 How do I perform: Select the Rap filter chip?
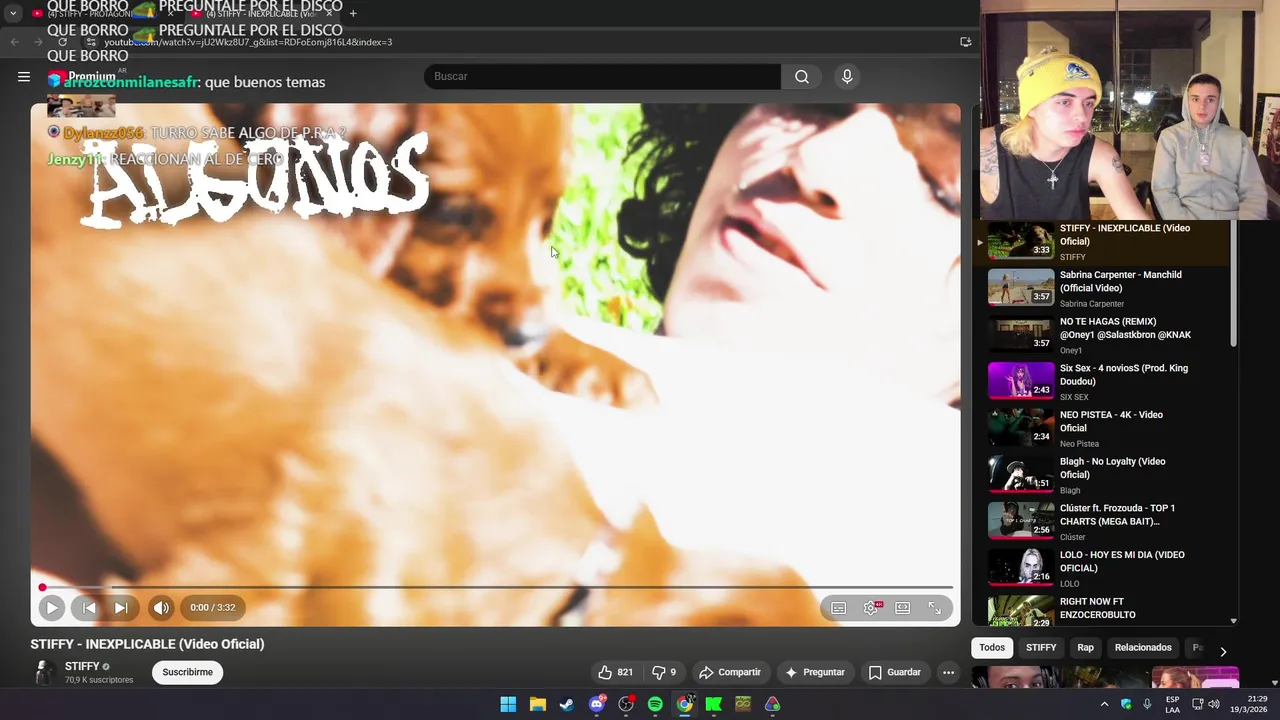[x=1086, y=647]
